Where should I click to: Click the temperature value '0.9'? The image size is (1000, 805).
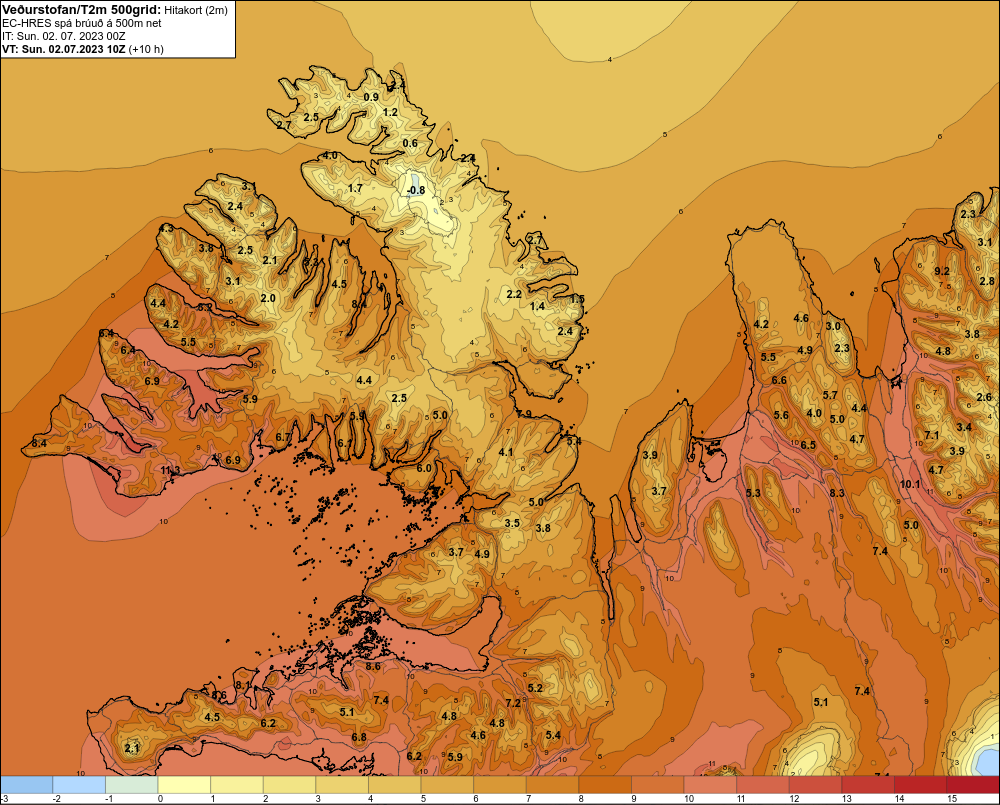[371, 97]
